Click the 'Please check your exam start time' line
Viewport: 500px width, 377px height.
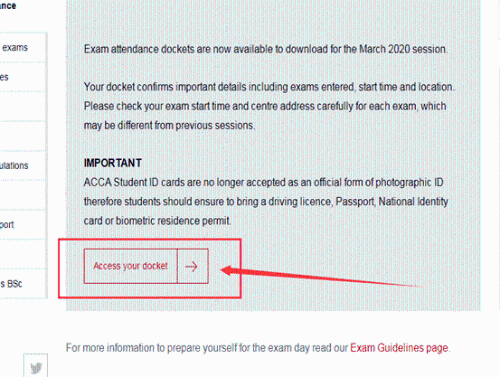[x=265, y=106]
